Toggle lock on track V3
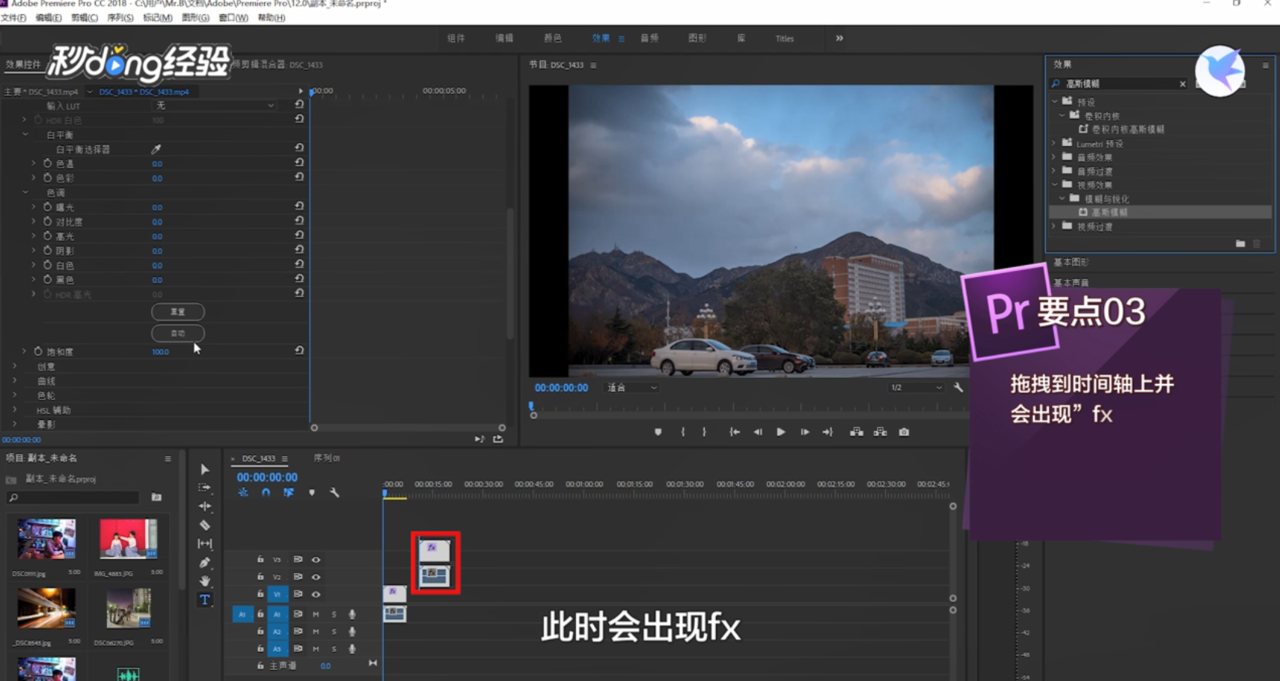The width and height of the screenshot is (1280, 681). point(260,560)
